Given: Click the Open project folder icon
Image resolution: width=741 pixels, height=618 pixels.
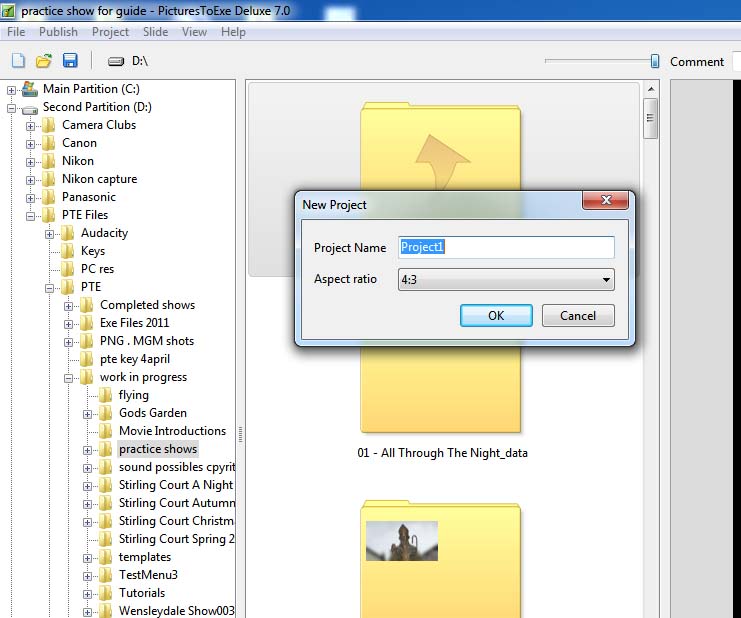Looking at the screenshot, I should click(44, 60).
